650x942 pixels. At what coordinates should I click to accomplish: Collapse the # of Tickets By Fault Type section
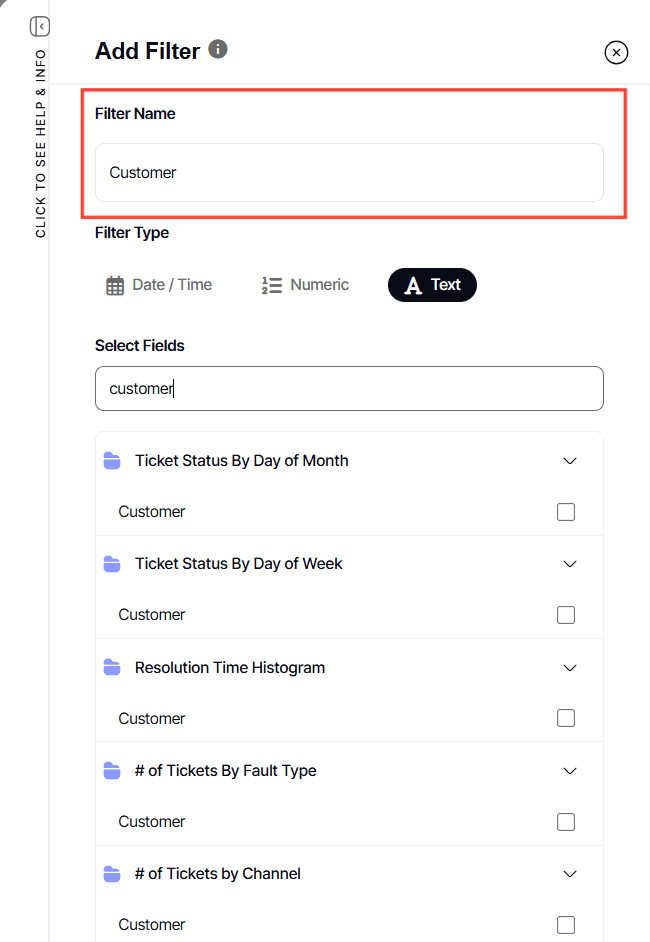click(569, 771)
